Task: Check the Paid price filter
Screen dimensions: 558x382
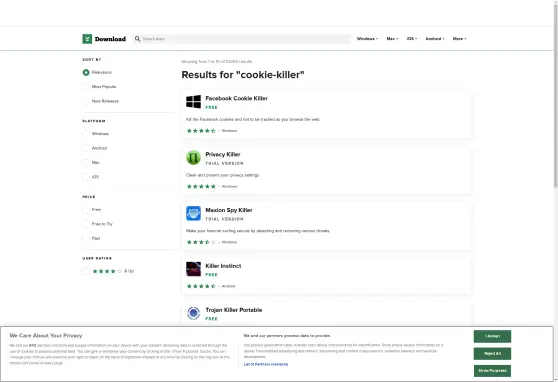Action: pos(86,238)
